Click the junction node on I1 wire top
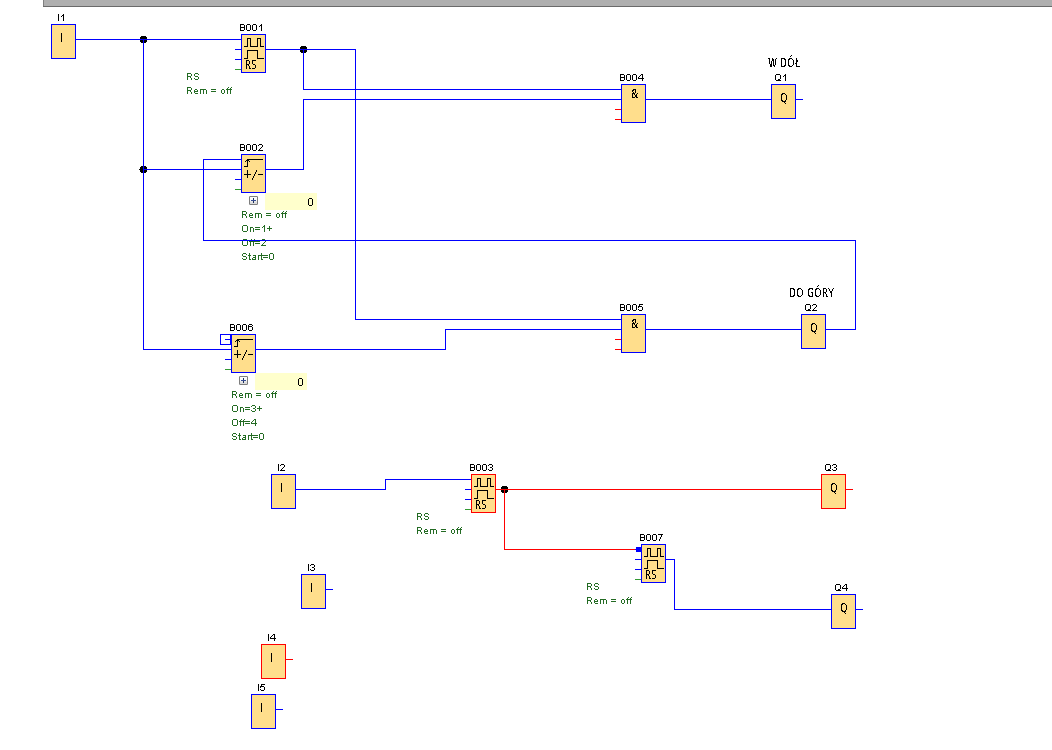This screenshot has width=1052, height=750. click(143, 40)
